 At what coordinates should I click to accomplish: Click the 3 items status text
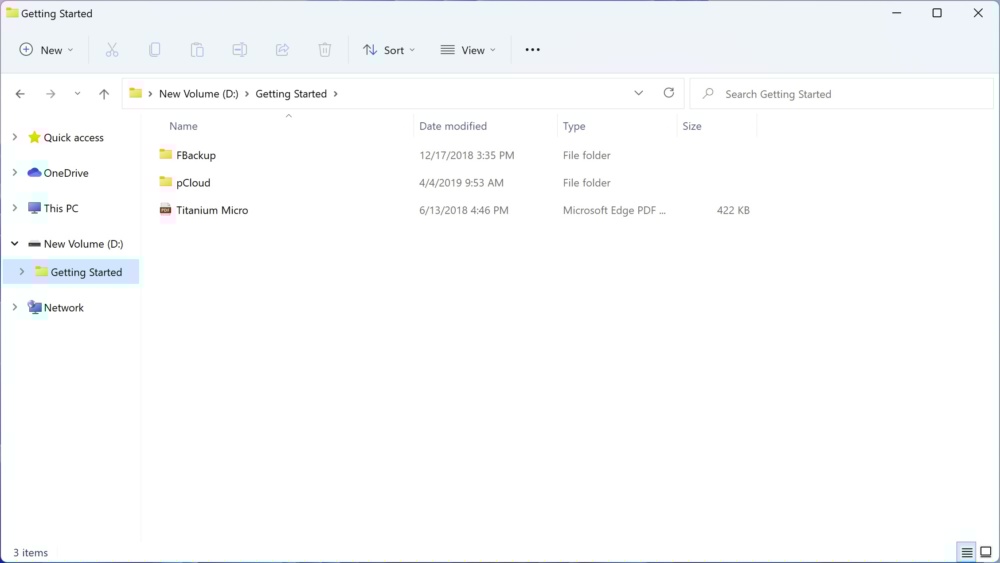31,553
